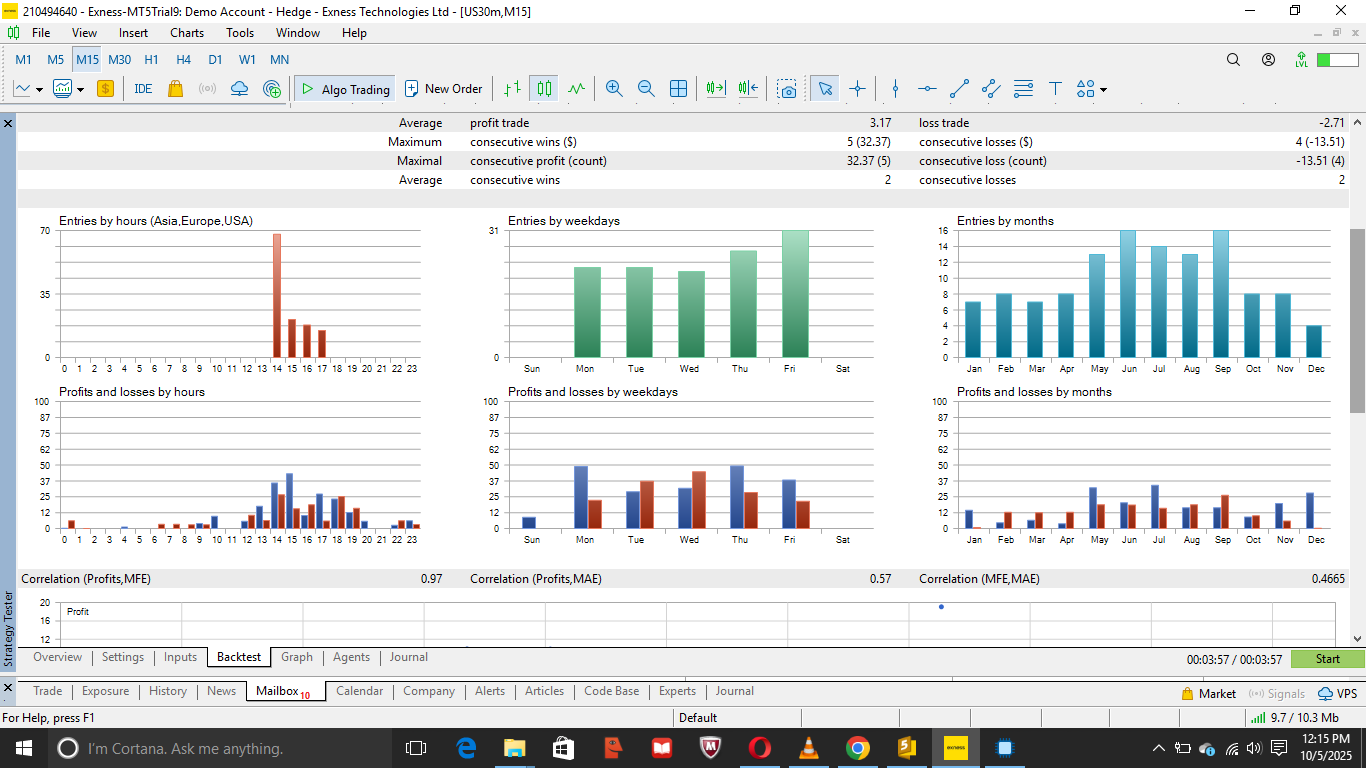Viewport: 1366px width, 768px height.
Task: Switch to the Graph tab
Action: 297,657
